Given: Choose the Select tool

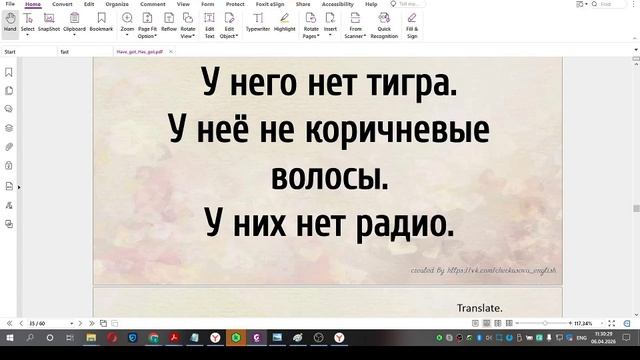Looking at the screenshot, I should tap(28, 23).
